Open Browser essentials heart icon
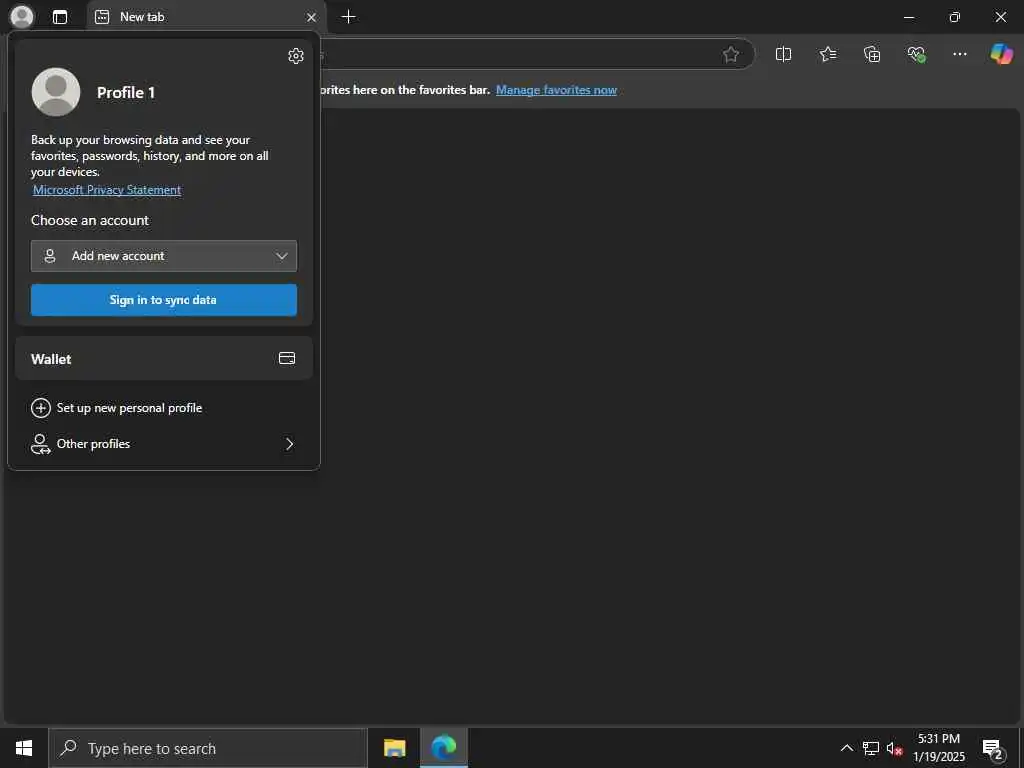 point(916,54)
